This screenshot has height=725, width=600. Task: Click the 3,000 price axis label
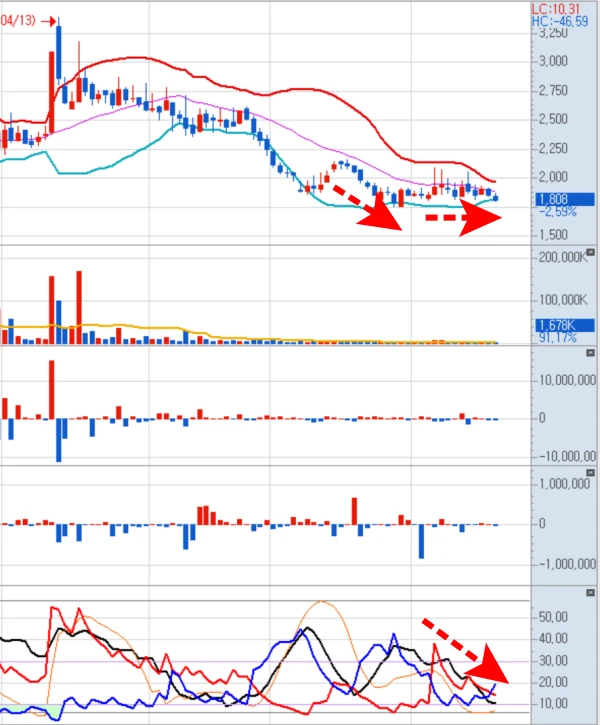pos(553,61)
